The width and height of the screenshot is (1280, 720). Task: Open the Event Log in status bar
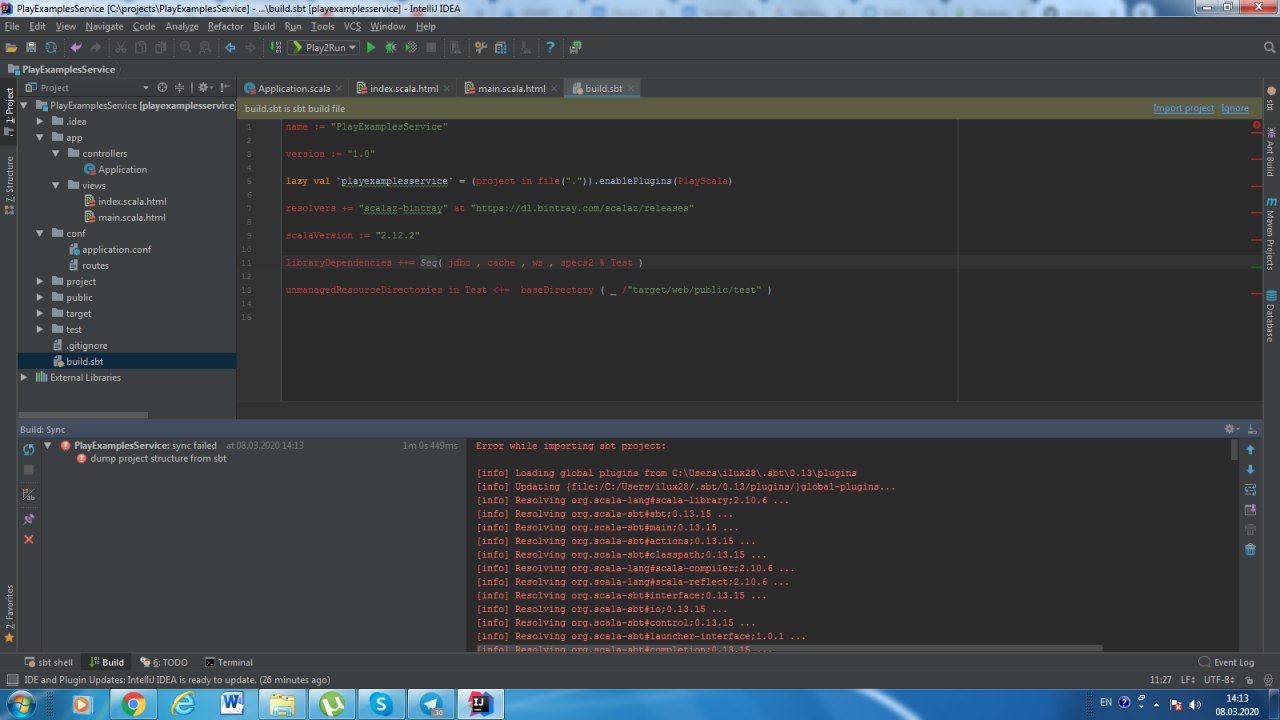pyautogui.click(x=1226, y=662)
